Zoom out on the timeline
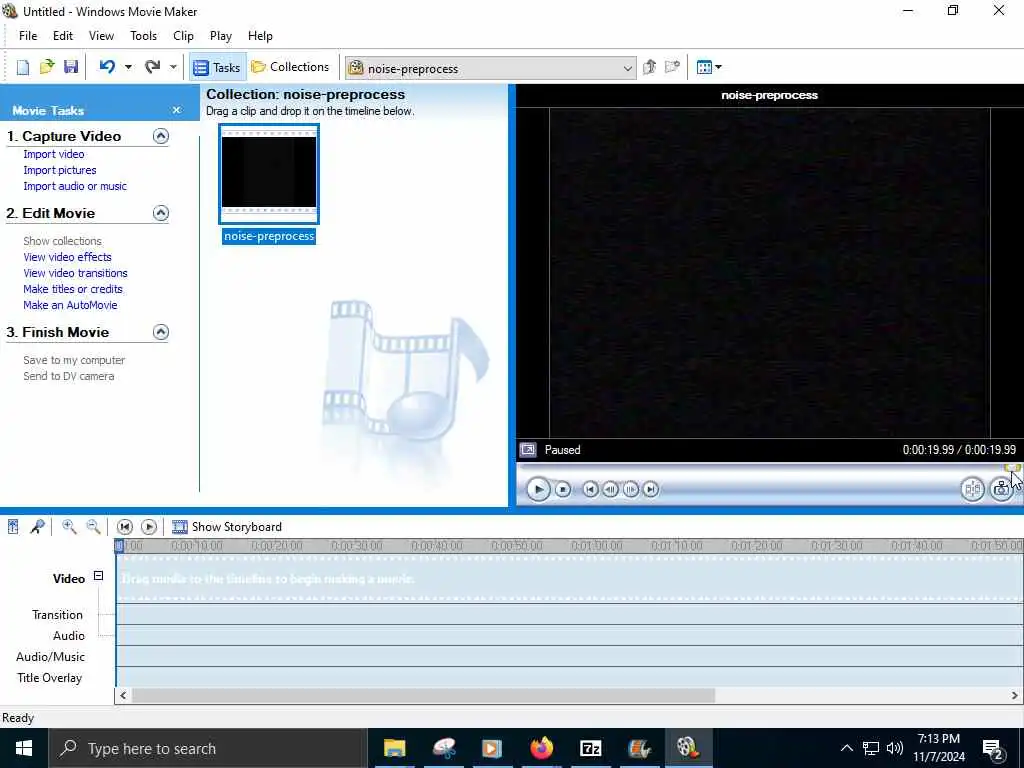 93,526
